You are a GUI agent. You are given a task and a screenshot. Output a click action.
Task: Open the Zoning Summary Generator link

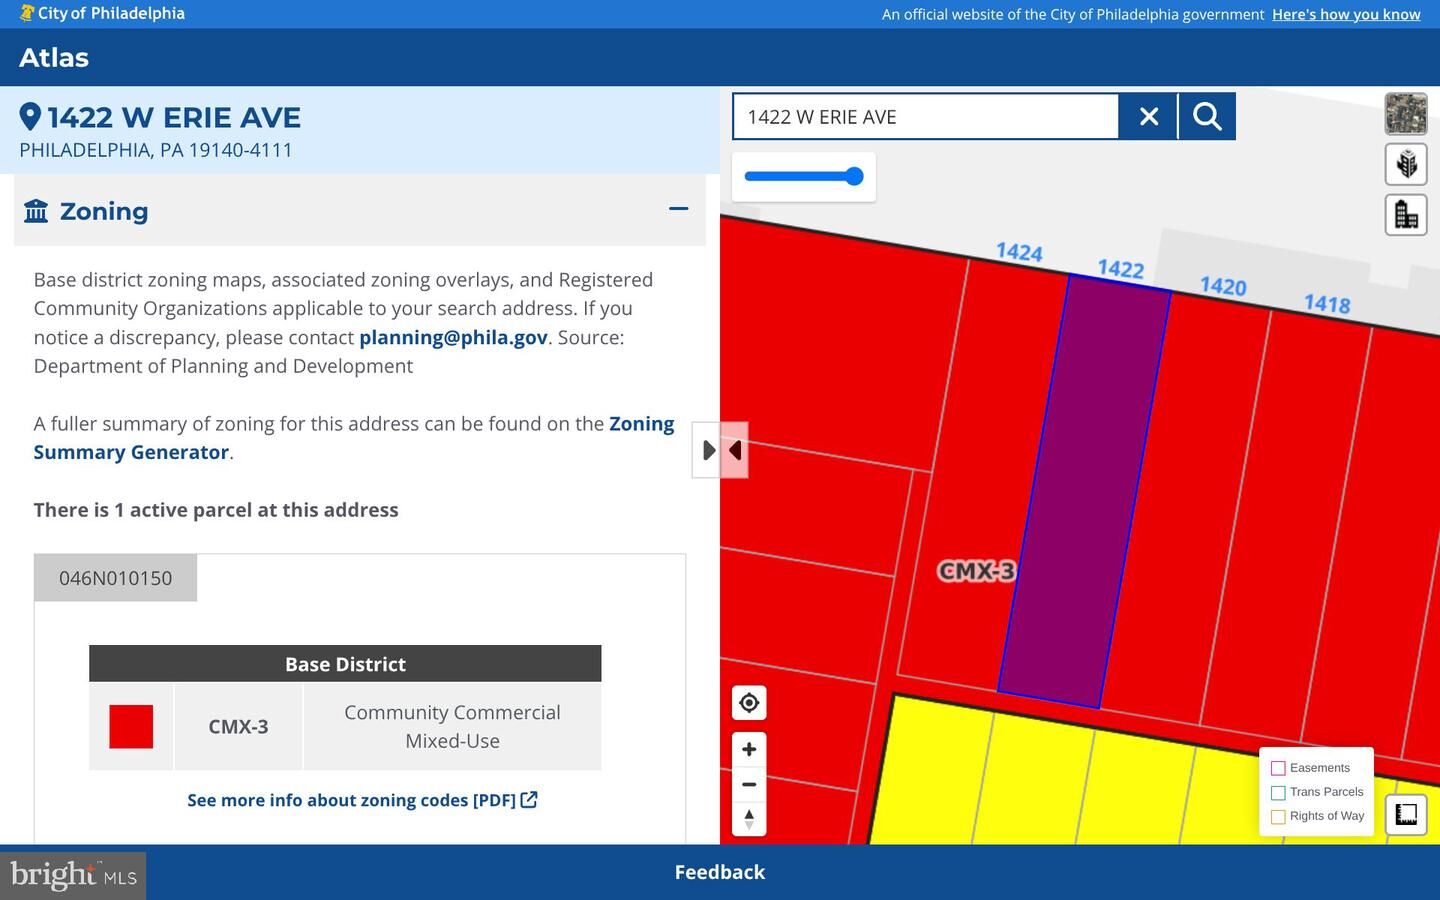(x=354, y=438)
